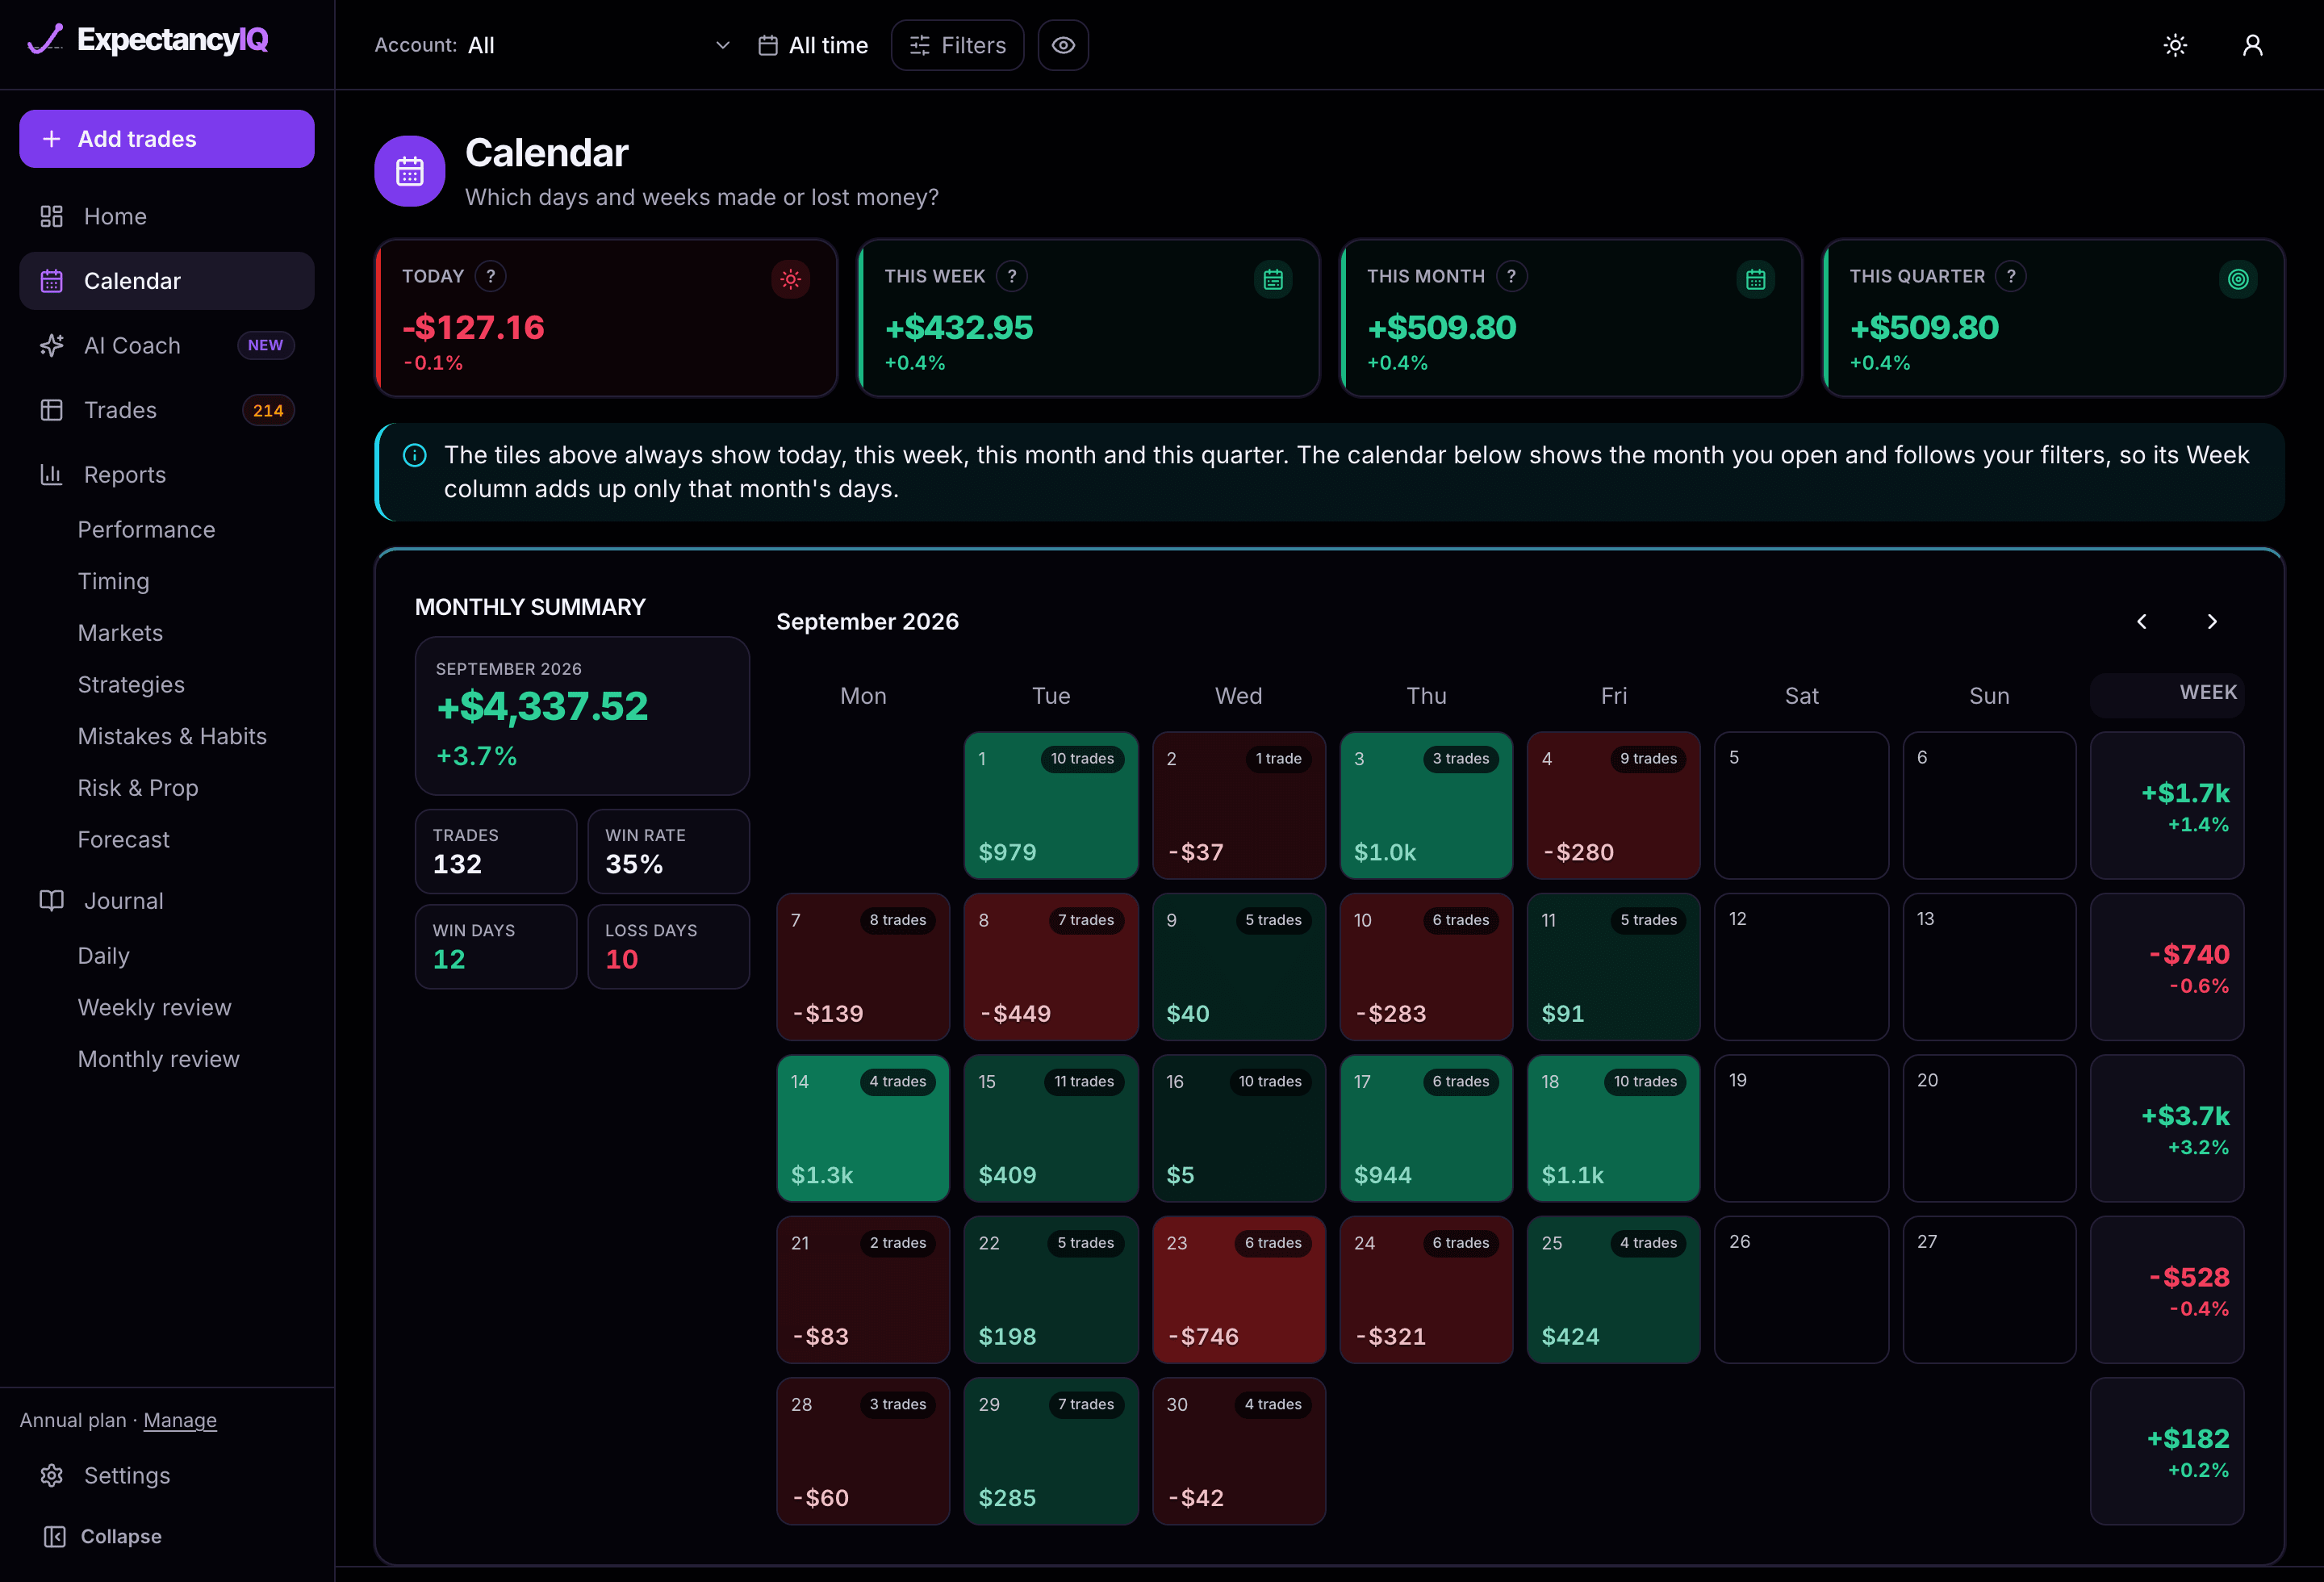The width and height of the screenshot is (2324, 1582).
Task: Go to the next month arrow
Action: 2212,621
